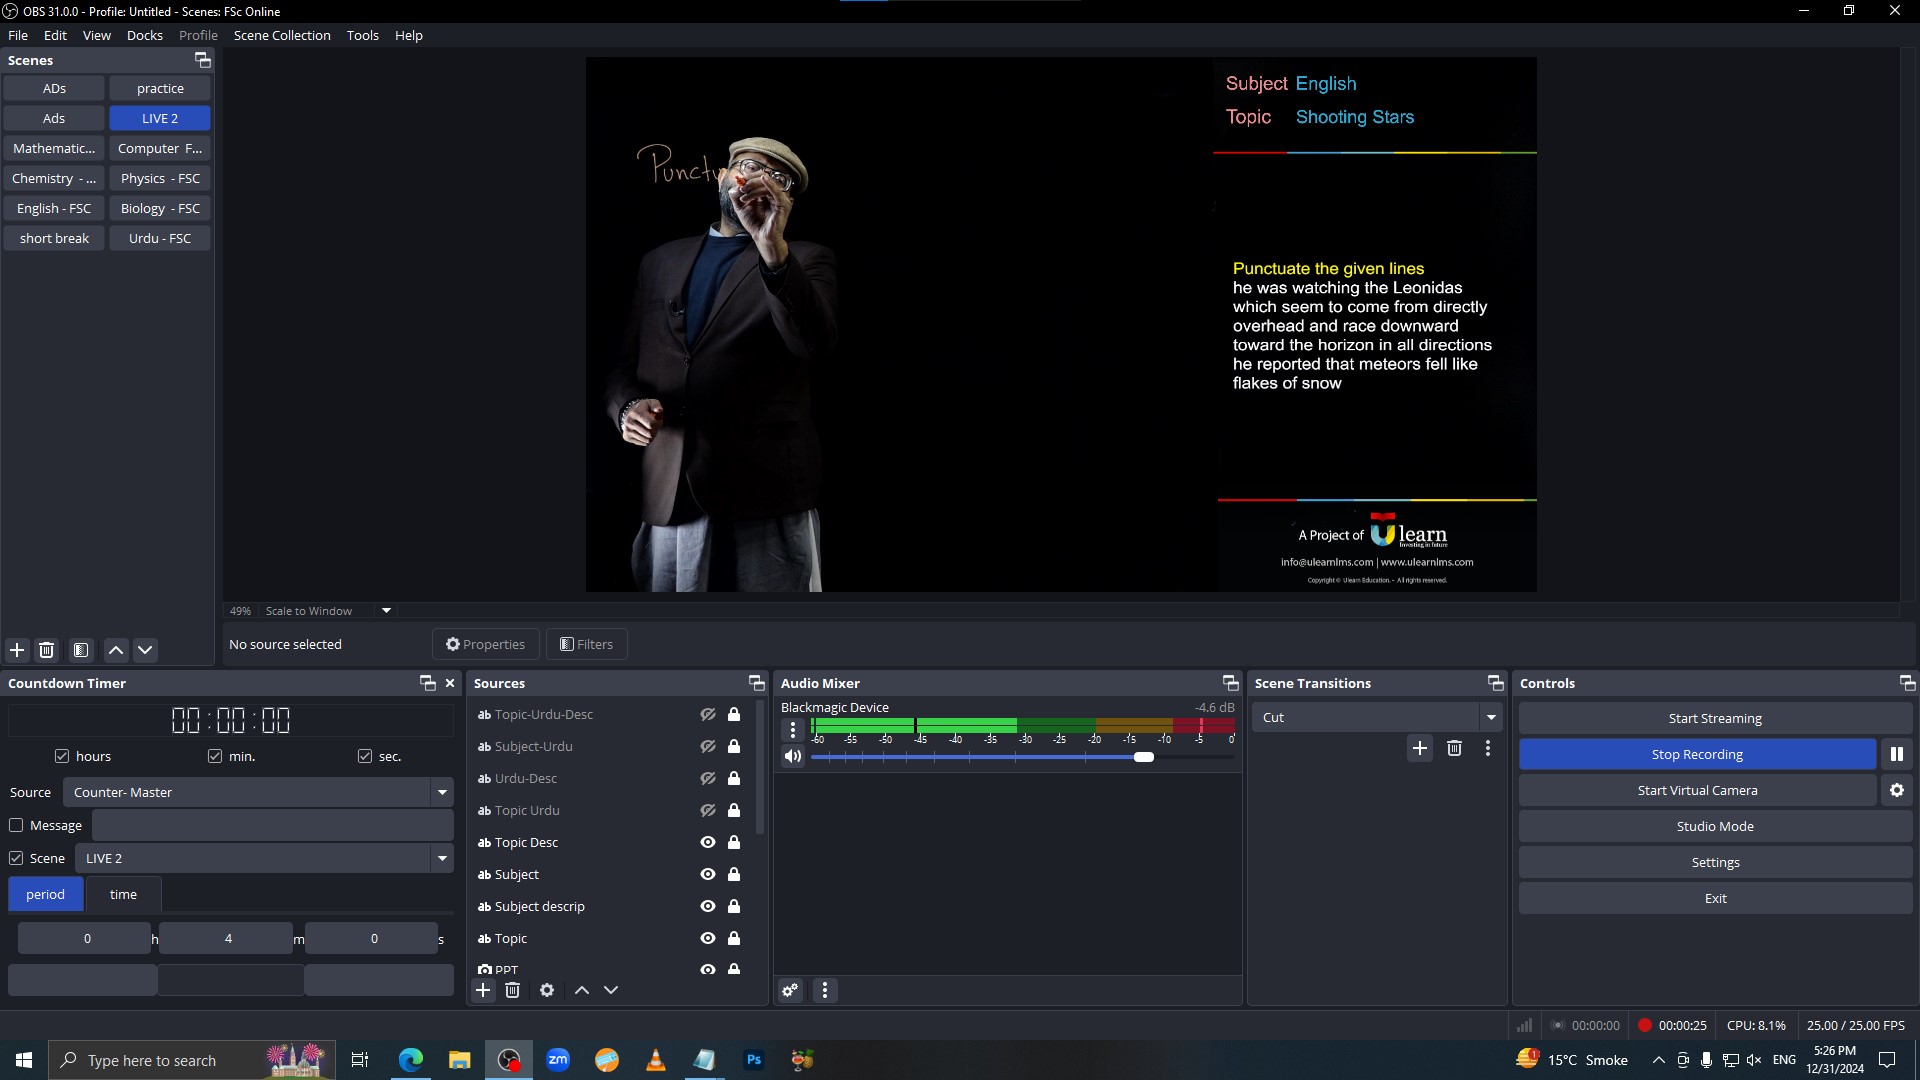Switch to the English - FSC scene
Image resolution: width=1920 pixels, height=1080 pixels.
(54, 208)
